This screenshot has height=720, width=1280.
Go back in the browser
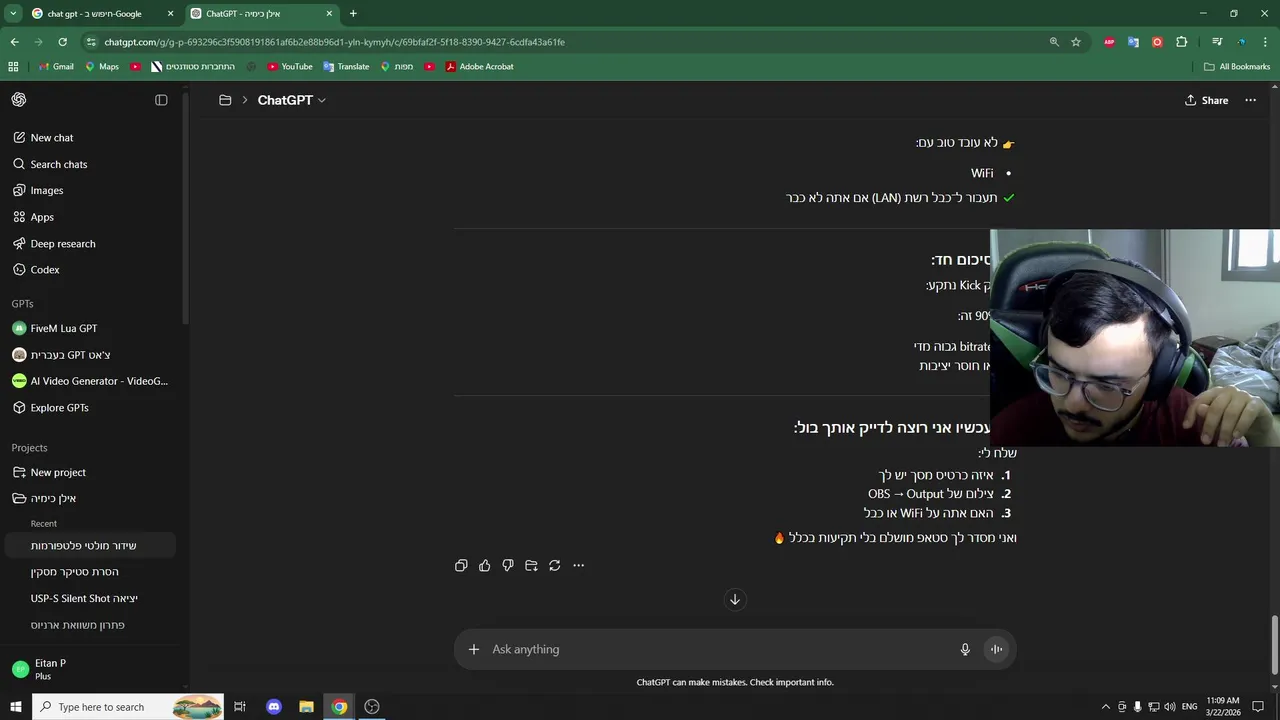[14, 42]
